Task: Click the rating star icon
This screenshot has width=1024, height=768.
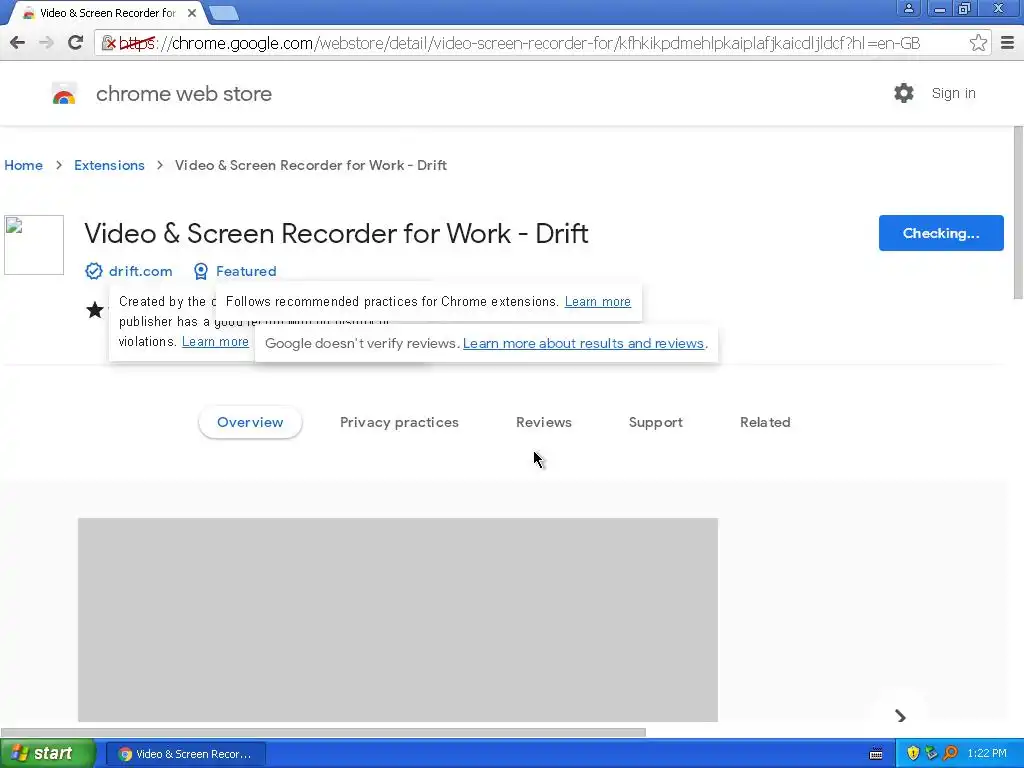Action: click(x=95, y=310)
